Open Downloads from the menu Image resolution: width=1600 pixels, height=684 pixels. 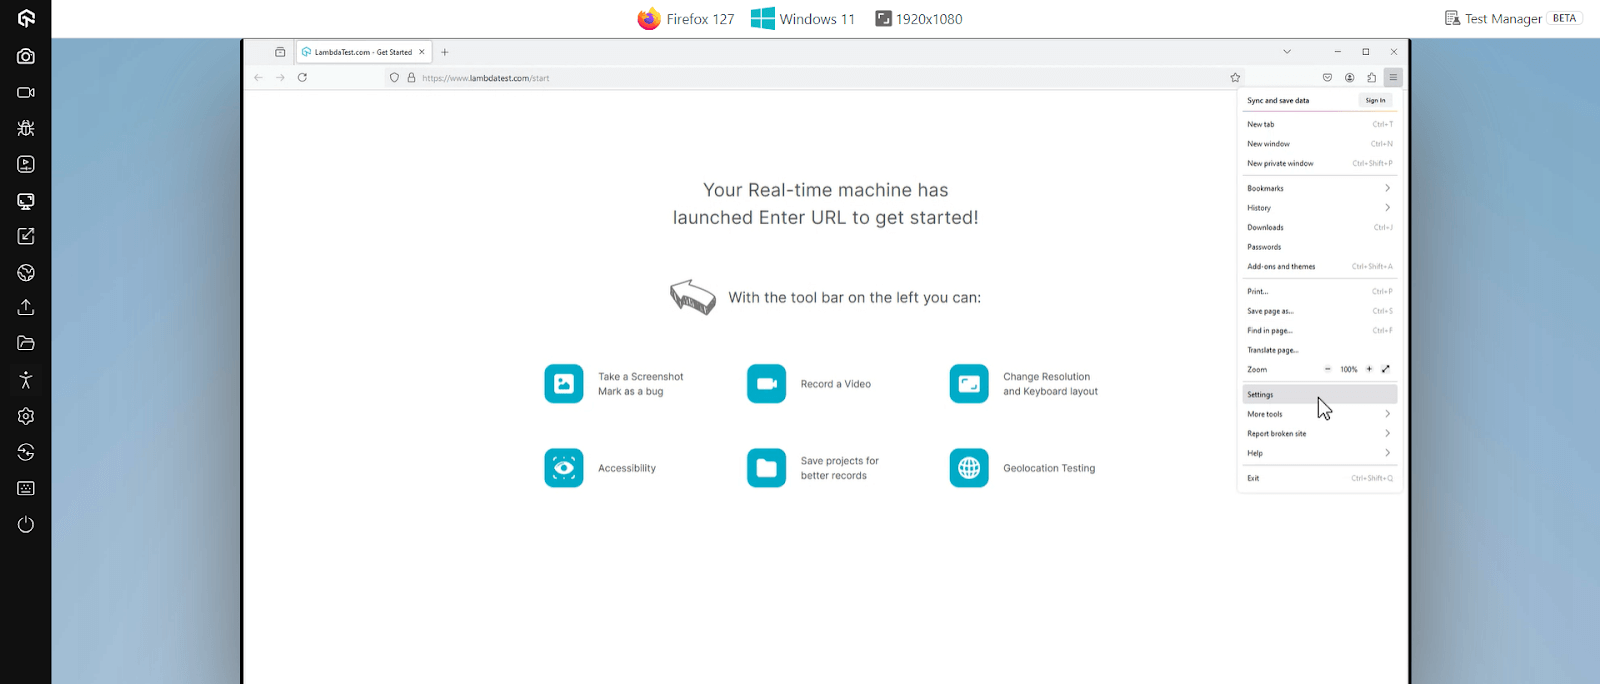pyautogui.click(x=1319, y=227)
